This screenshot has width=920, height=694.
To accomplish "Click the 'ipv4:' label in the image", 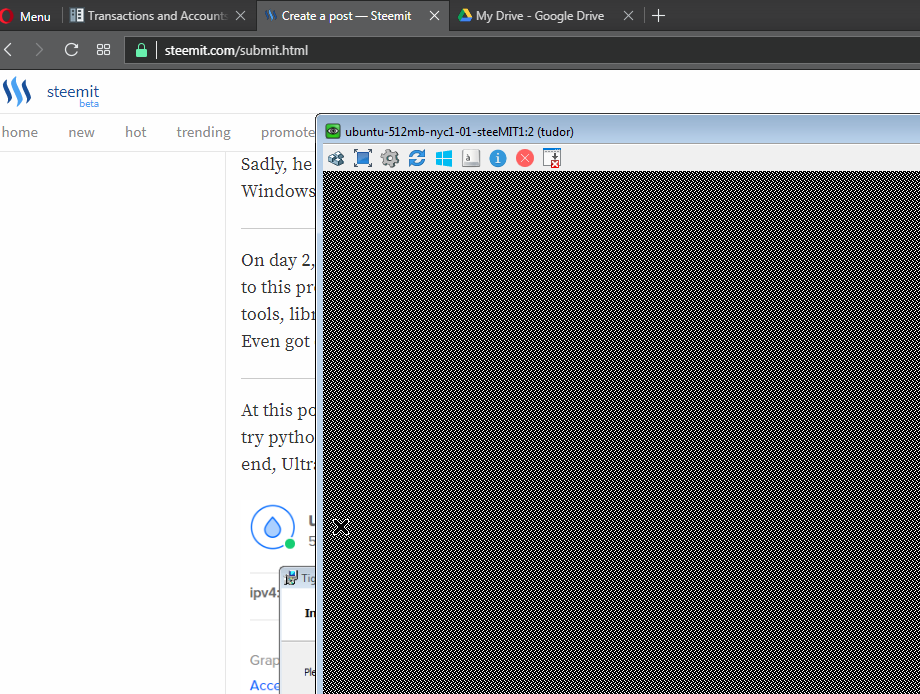I will click(264, 593).
